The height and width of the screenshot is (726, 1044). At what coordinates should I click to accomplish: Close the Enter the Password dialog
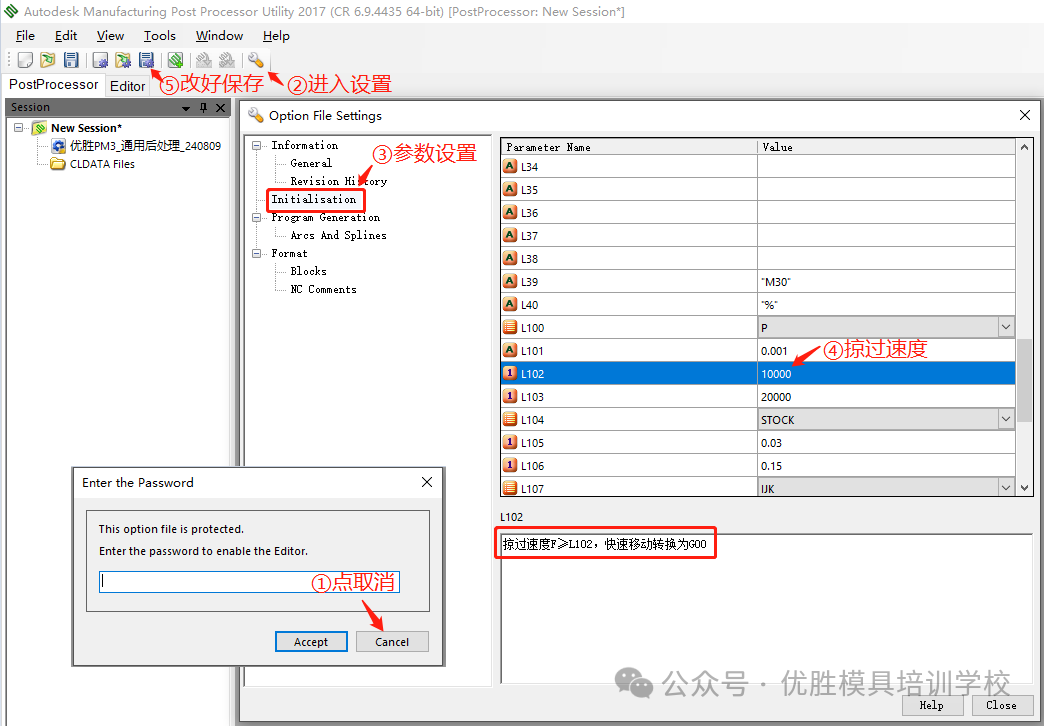[427, 482]
